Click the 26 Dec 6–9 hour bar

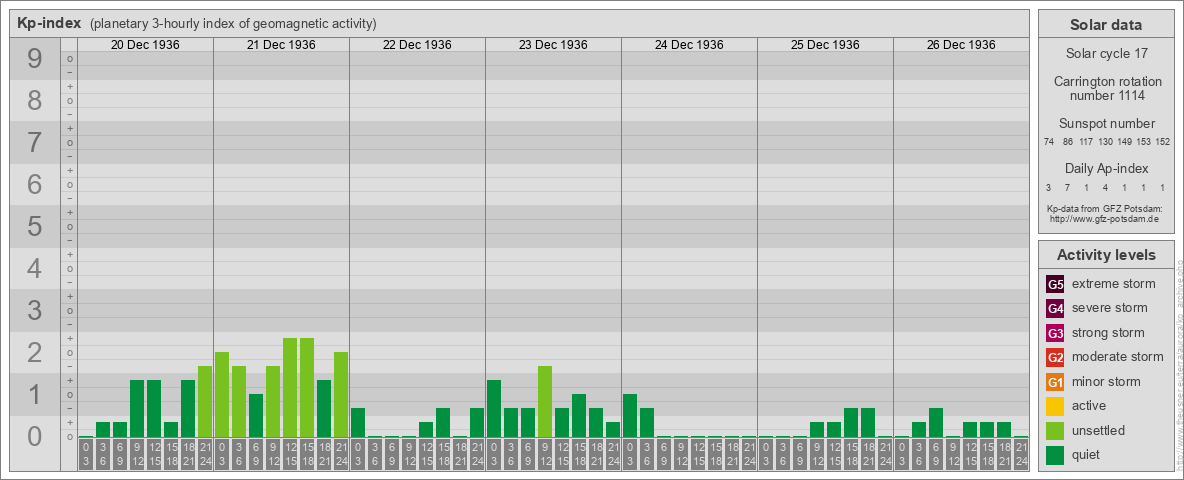pyautogui.click(x=936, y=423)
